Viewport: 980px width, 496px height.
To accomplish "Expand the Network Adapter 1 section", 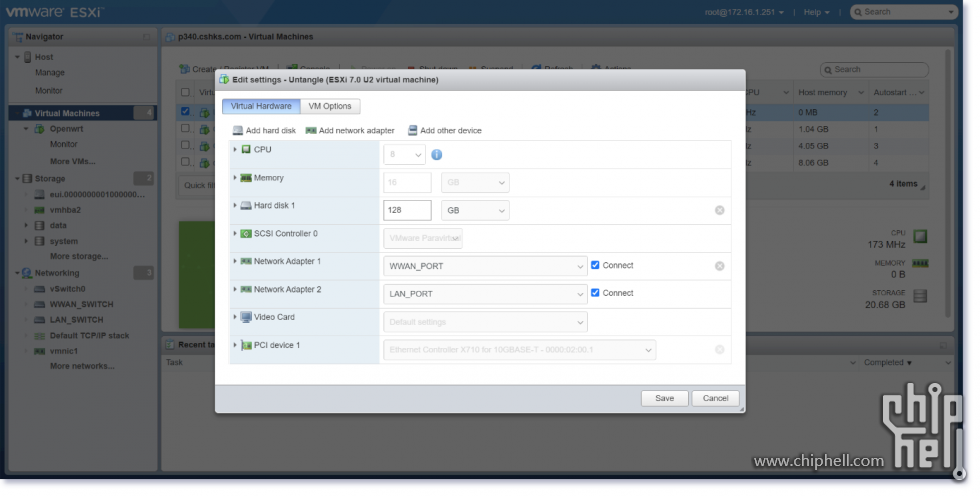I will coord(235,261).
